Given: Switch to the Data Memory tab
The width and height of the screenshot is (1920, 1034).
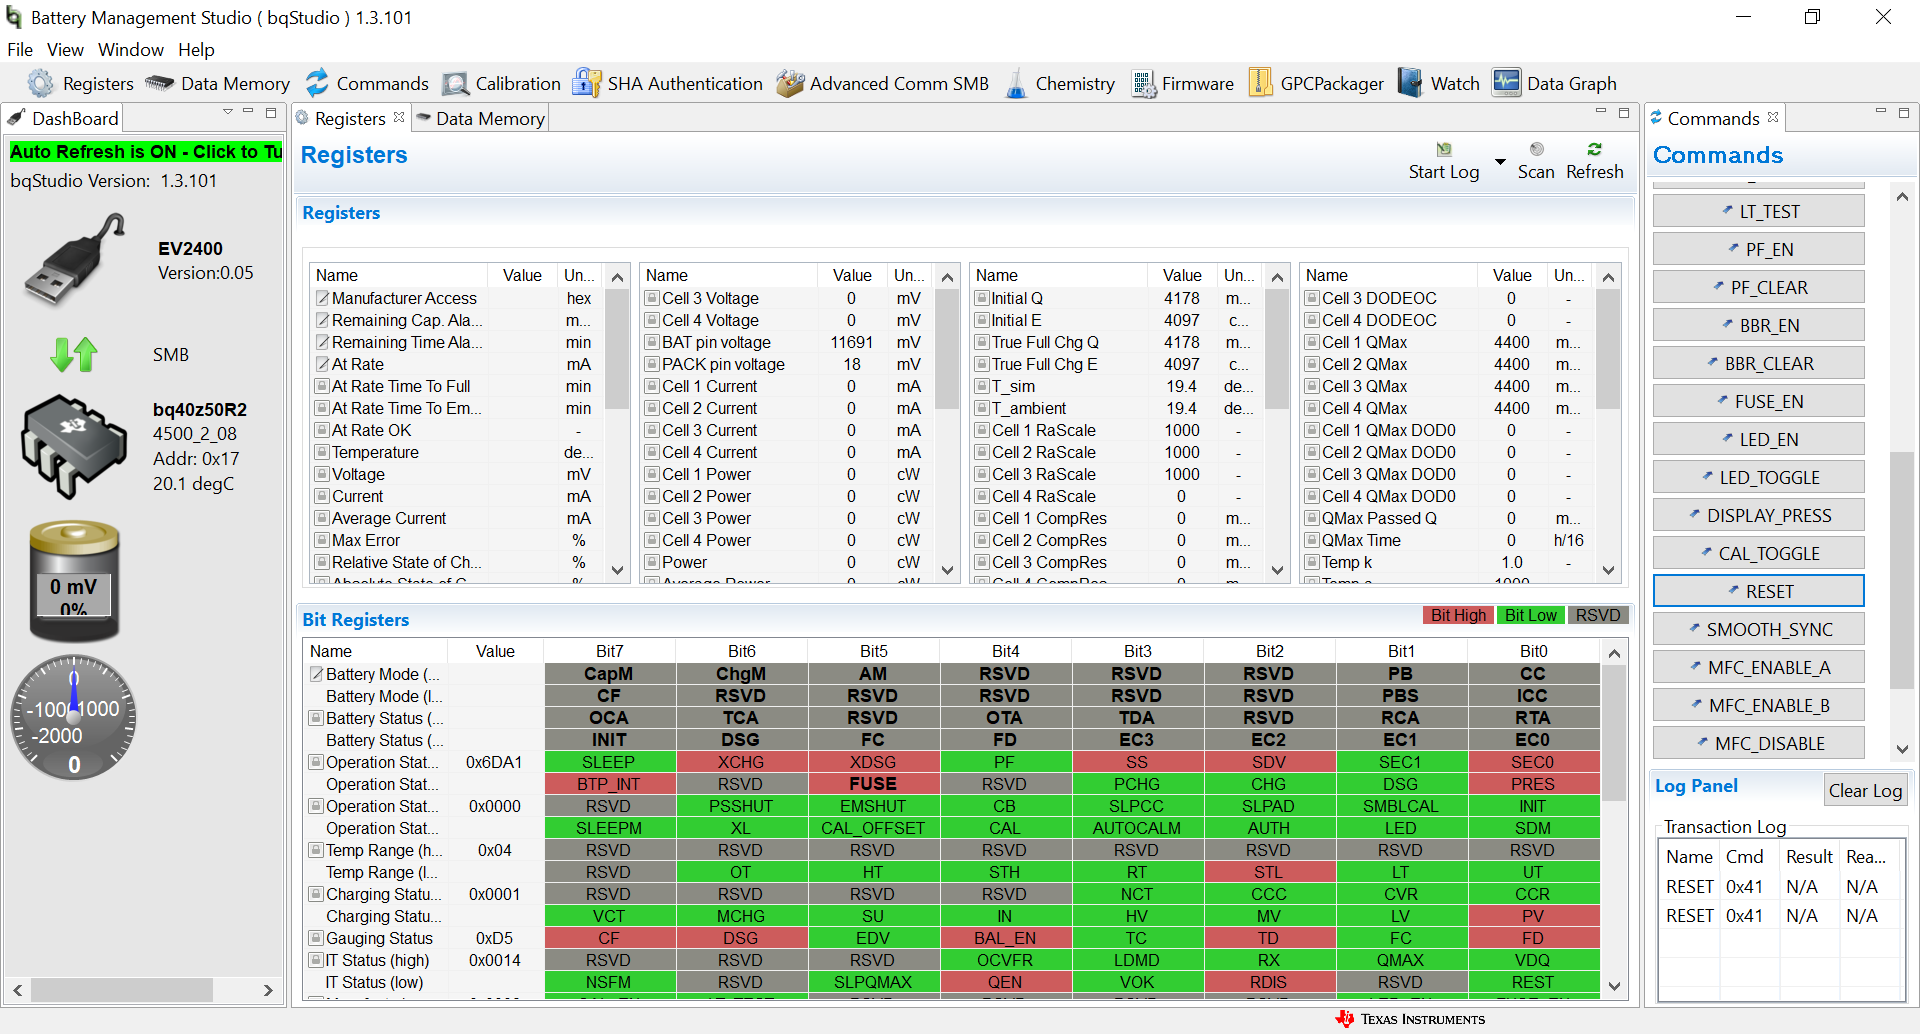Looking at the screenshot, I should [x=481, y=118].
